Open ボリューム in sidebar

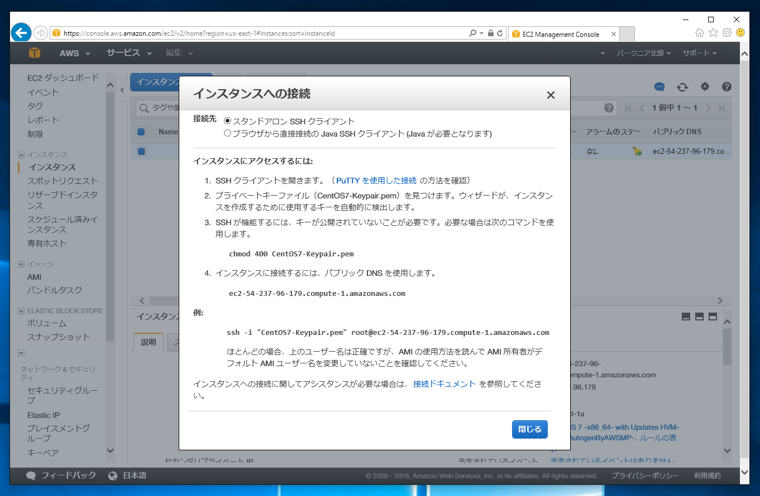(x=47, y=323)
